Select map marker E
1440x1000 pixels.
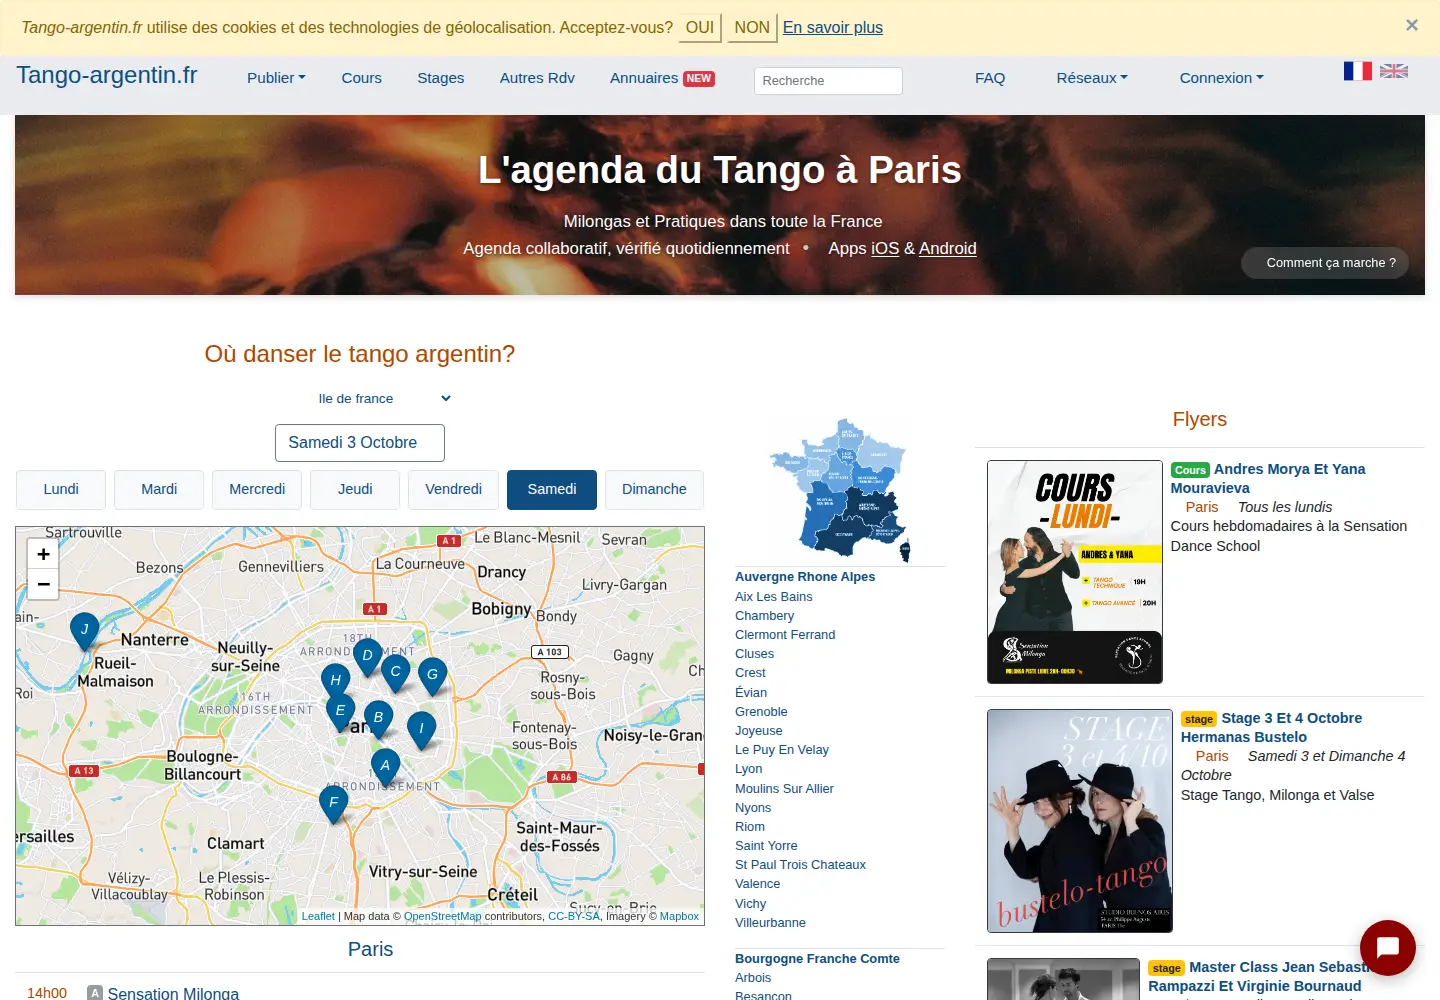click(341, 711)
